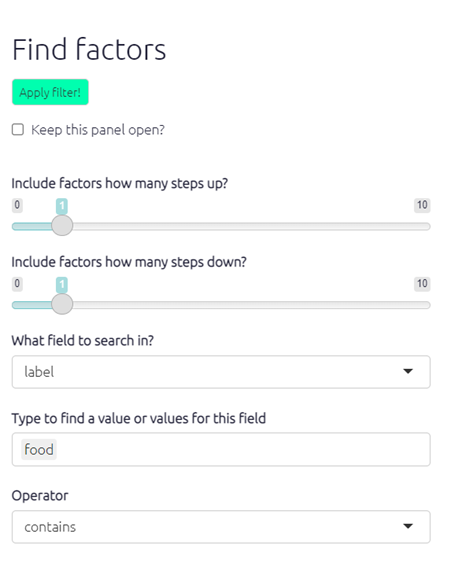Click the arrow on the label dropdown
This screenshot has height=567, width=462.
(408, 371)
